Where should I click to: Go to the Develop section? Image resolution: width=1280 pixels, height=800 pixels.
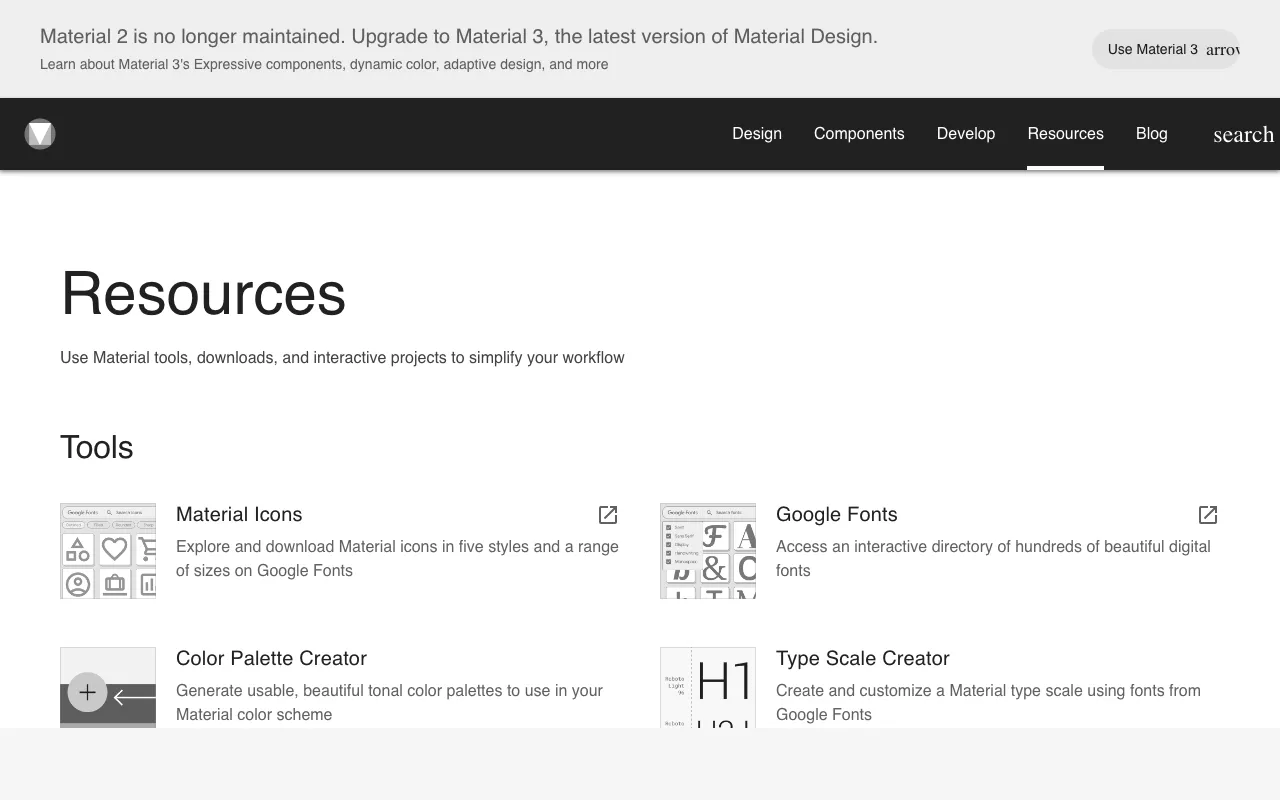pyautogui.click(x=966, y=134)
